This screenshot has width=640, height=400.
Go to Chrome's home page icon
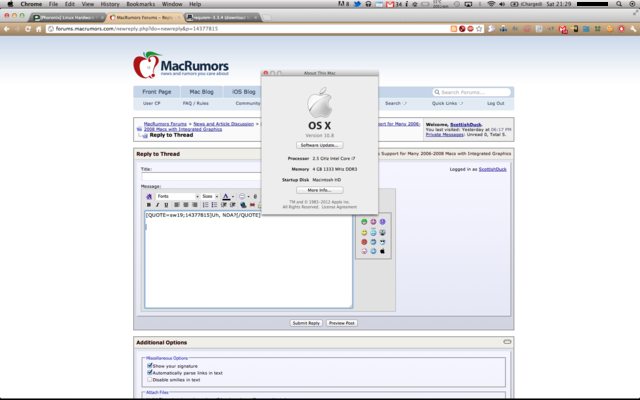[38, 29]
